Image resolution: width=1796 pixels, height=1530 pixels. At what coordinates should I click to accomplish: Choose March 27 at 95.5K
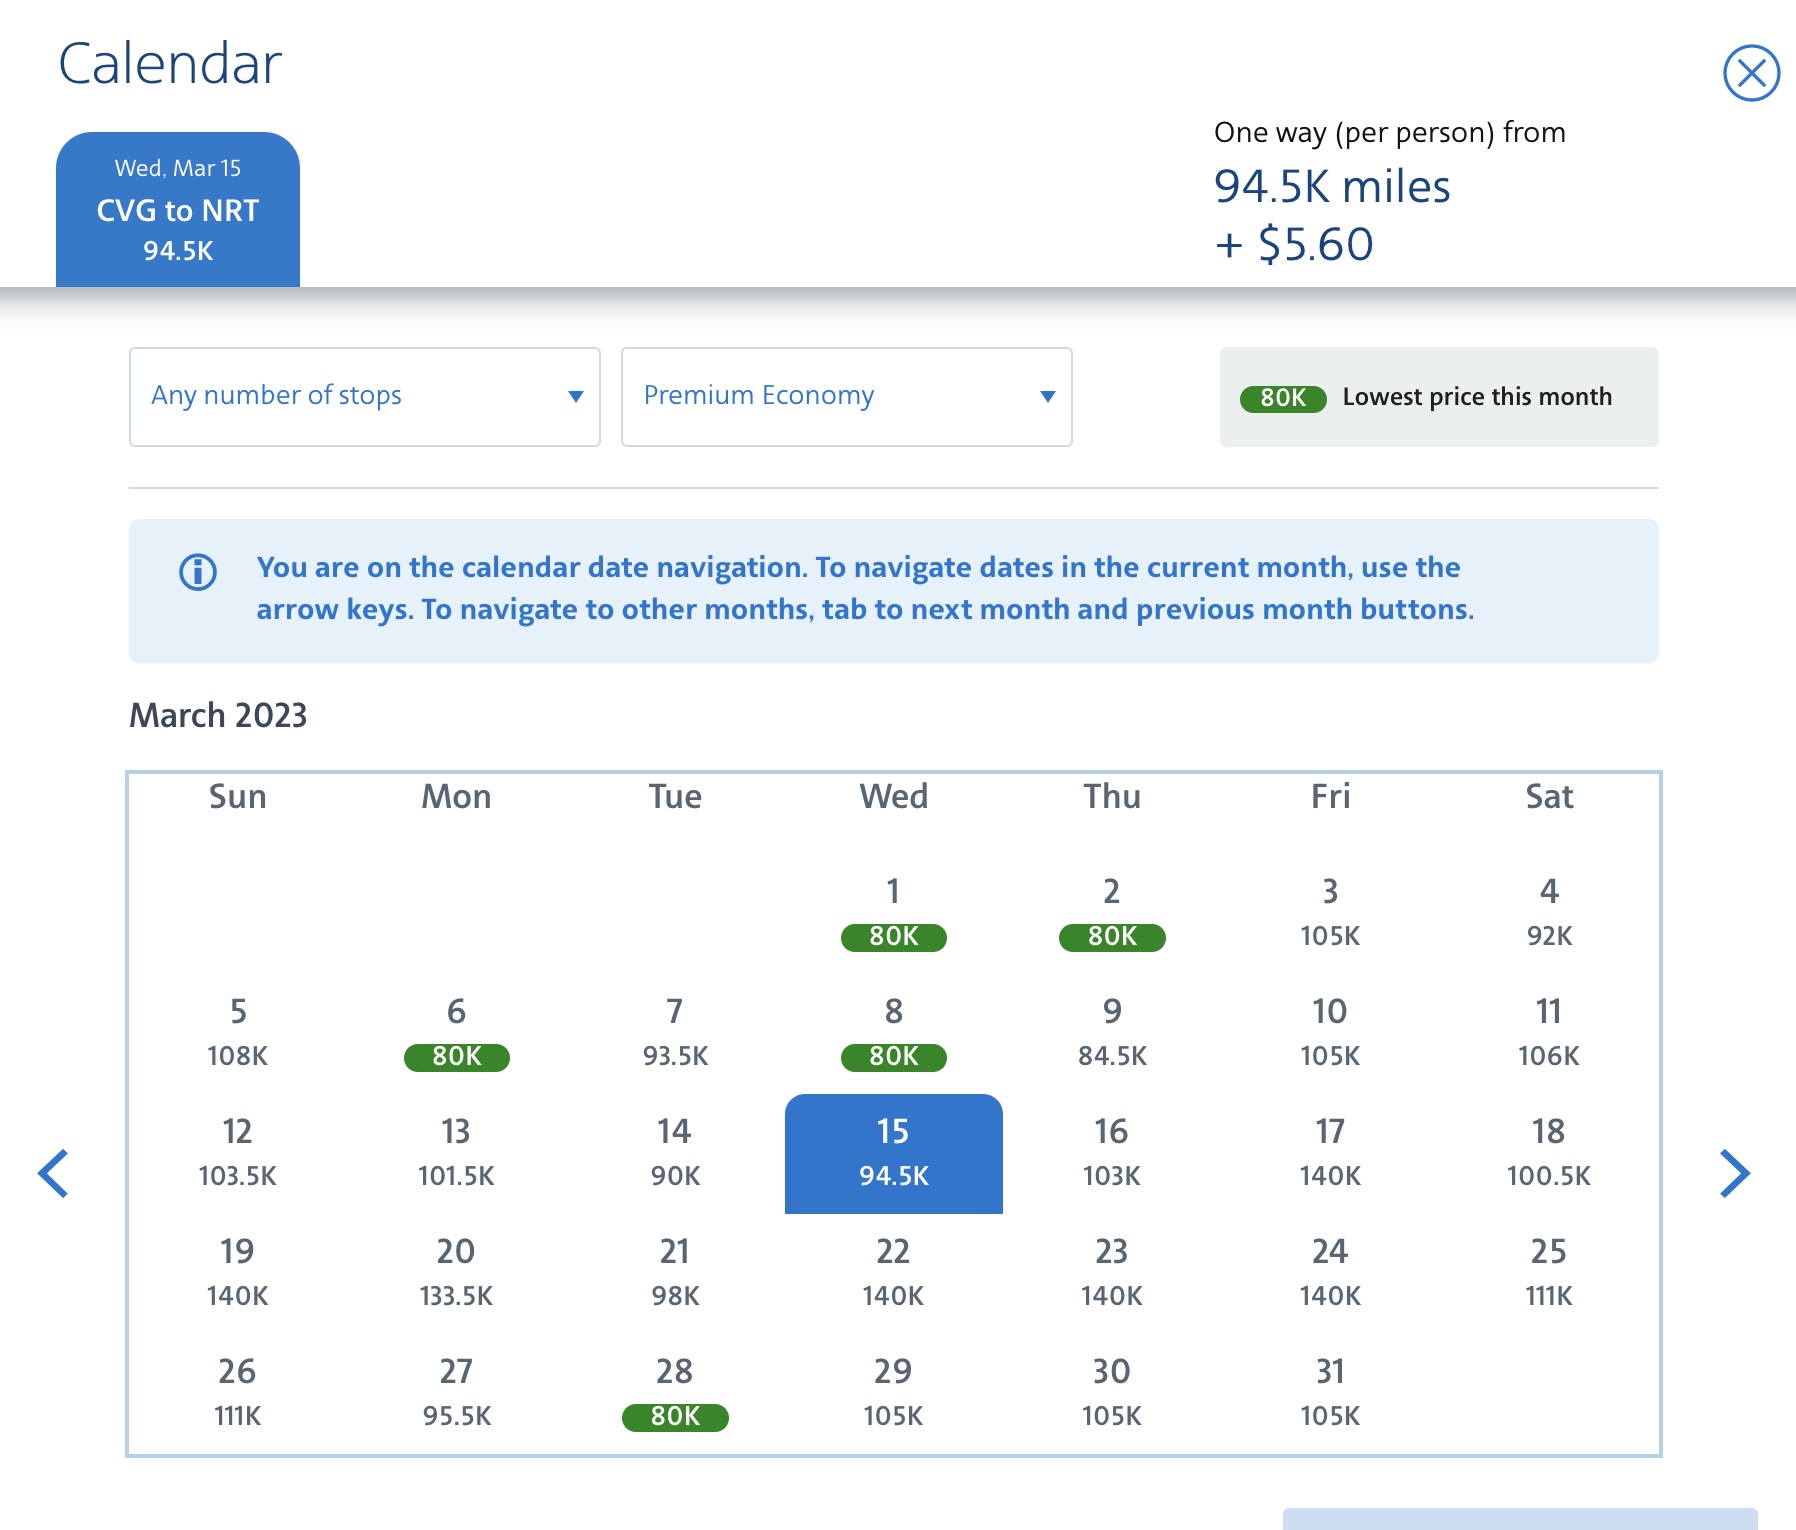click(x=456, y=1394)
